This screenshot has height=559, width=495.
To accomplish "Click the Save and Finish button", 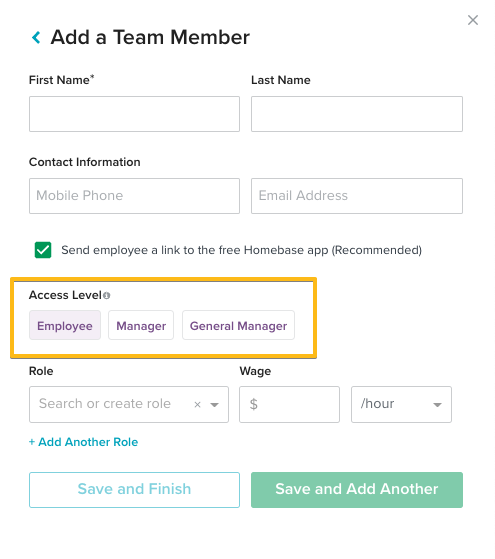I will (134, 490).
